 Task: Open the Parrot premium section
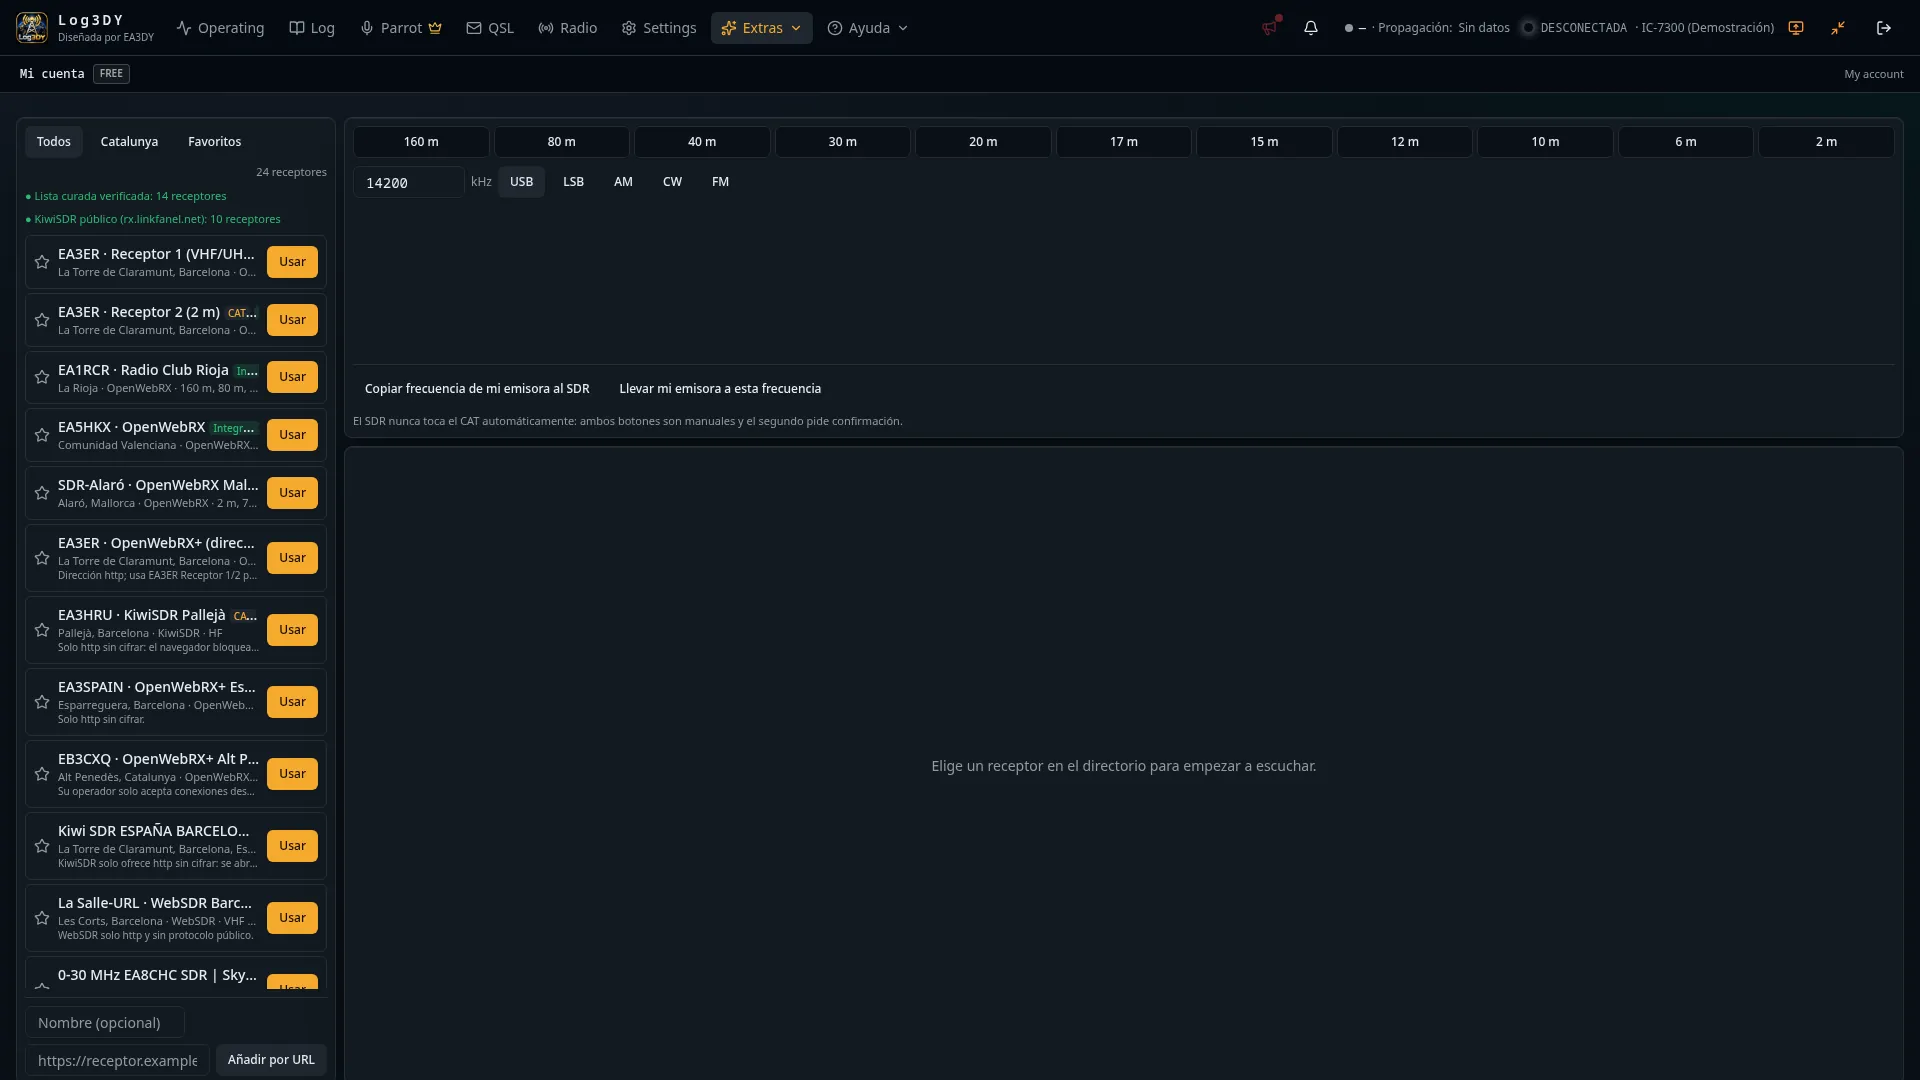coord(401,28)
